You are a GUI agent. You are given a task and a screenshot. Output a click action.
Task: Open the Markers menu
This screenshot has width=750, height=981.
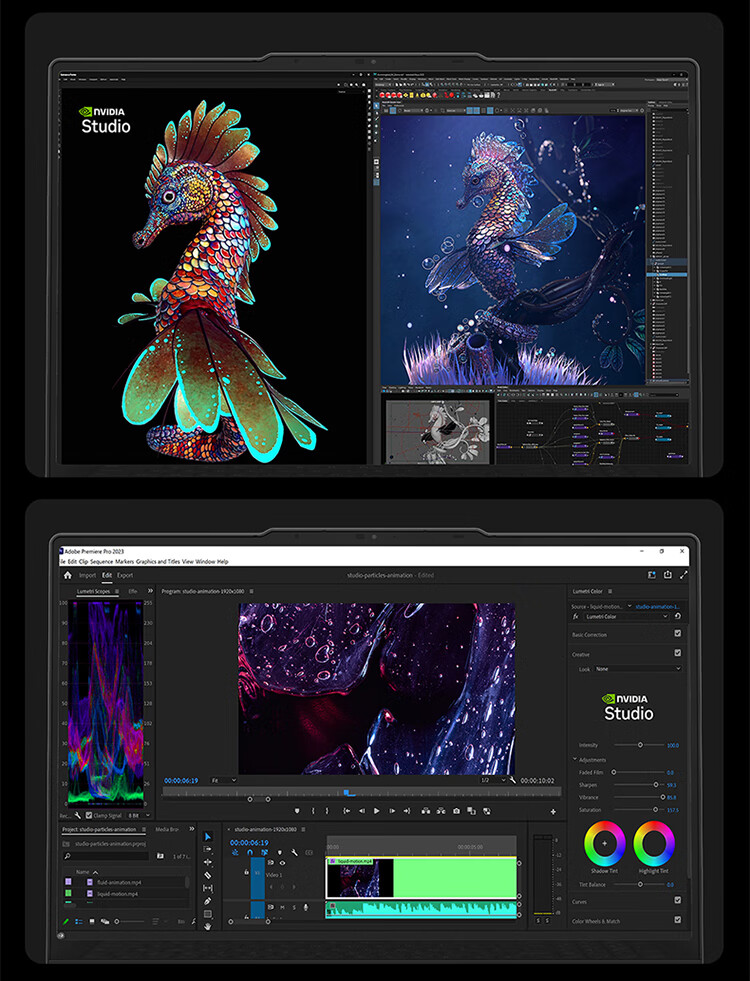[124, 561]
